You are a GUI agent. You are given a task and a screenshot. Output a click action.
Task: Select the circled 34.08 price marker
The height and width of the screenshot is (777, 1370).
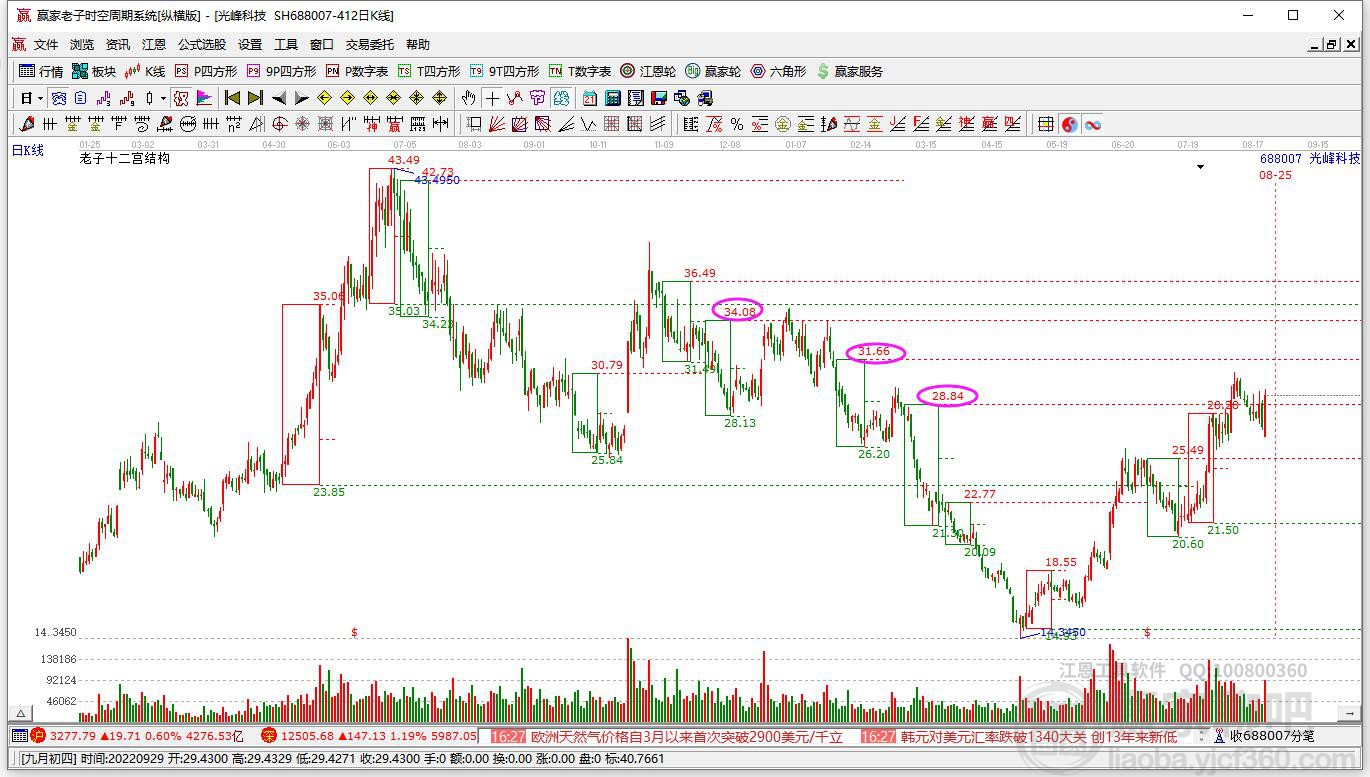pyautogui.click(x=738, y=311)
